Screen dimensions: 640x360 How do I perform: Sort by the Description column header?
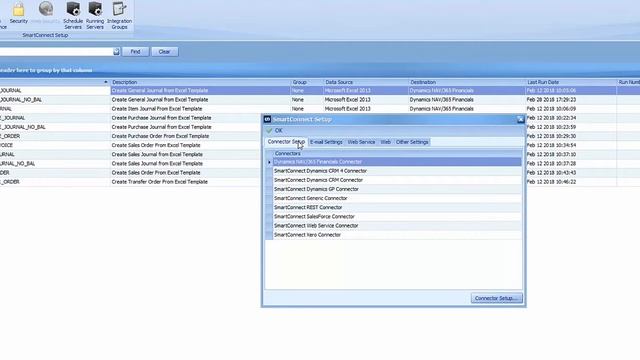pos(200,82)
